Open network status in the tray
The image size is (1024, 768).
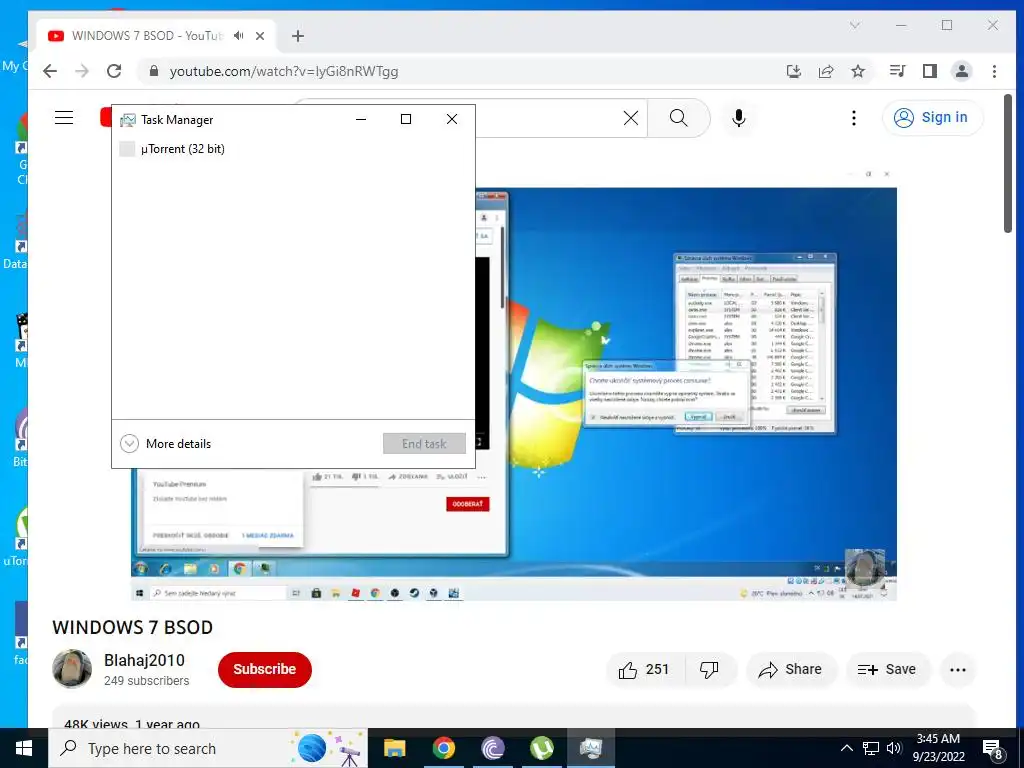click(871, 748)
